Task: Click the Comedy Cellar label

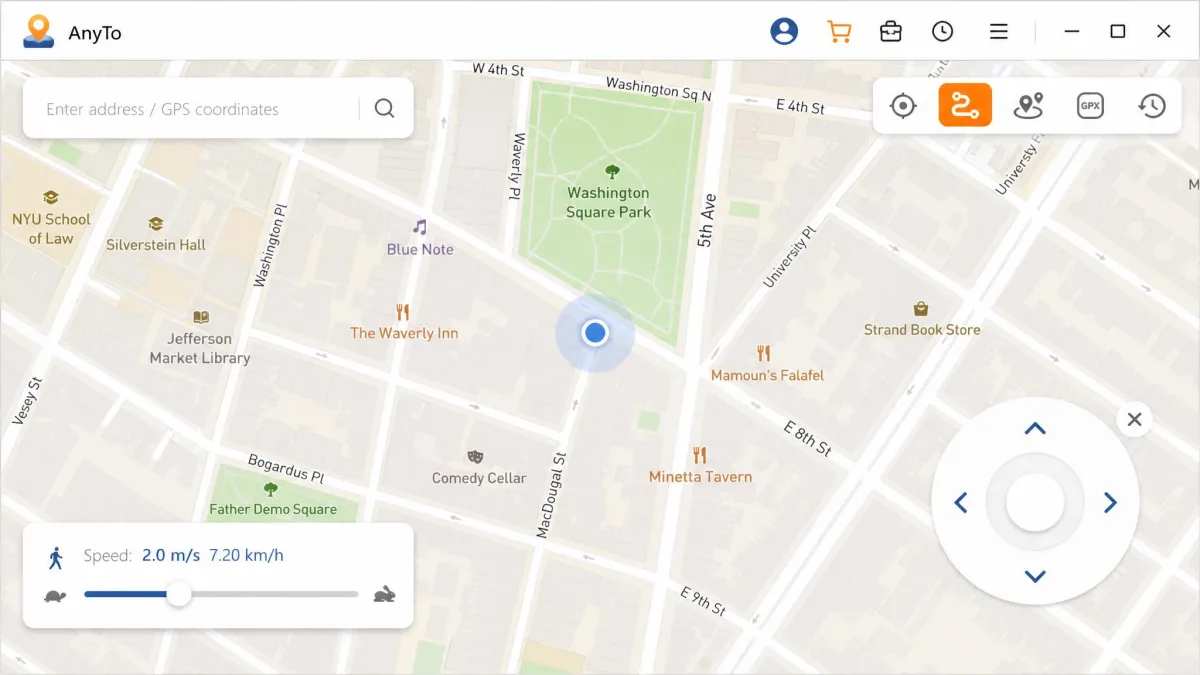Action: (x=479, y=478)
